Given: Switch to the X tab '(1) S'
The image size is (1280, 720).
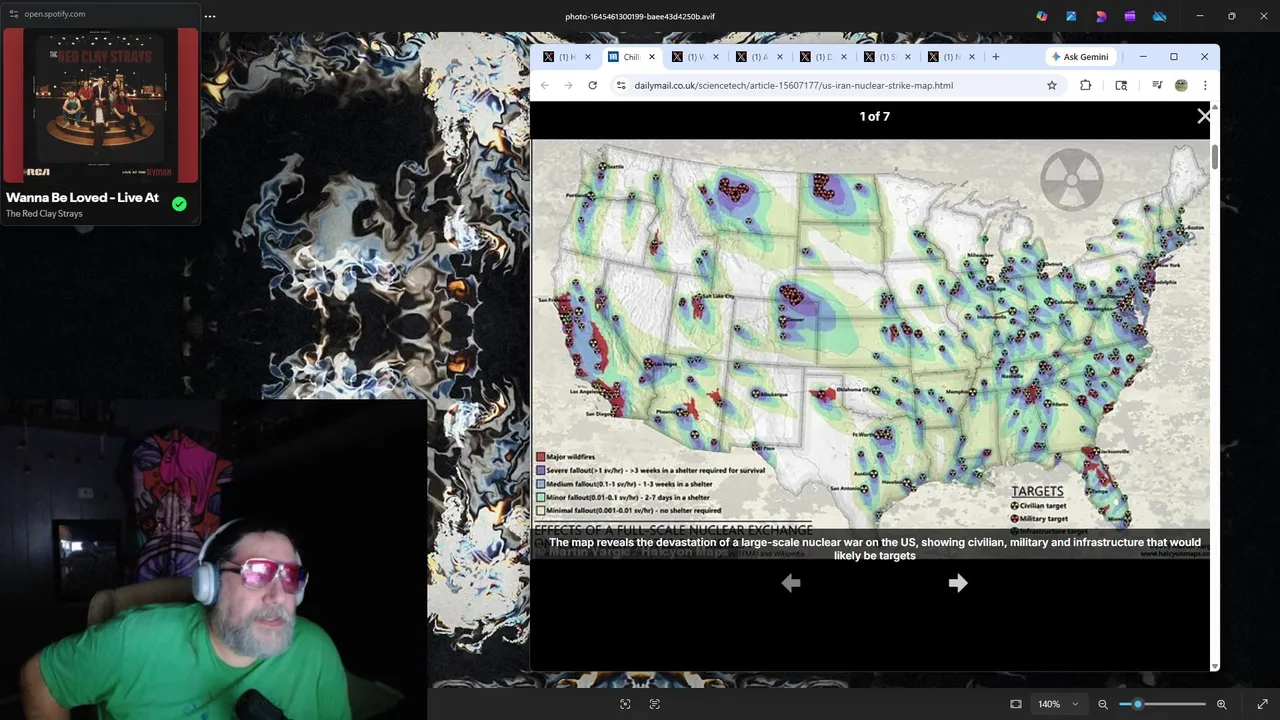Looking at the screenshot, I should pos(880,57).
